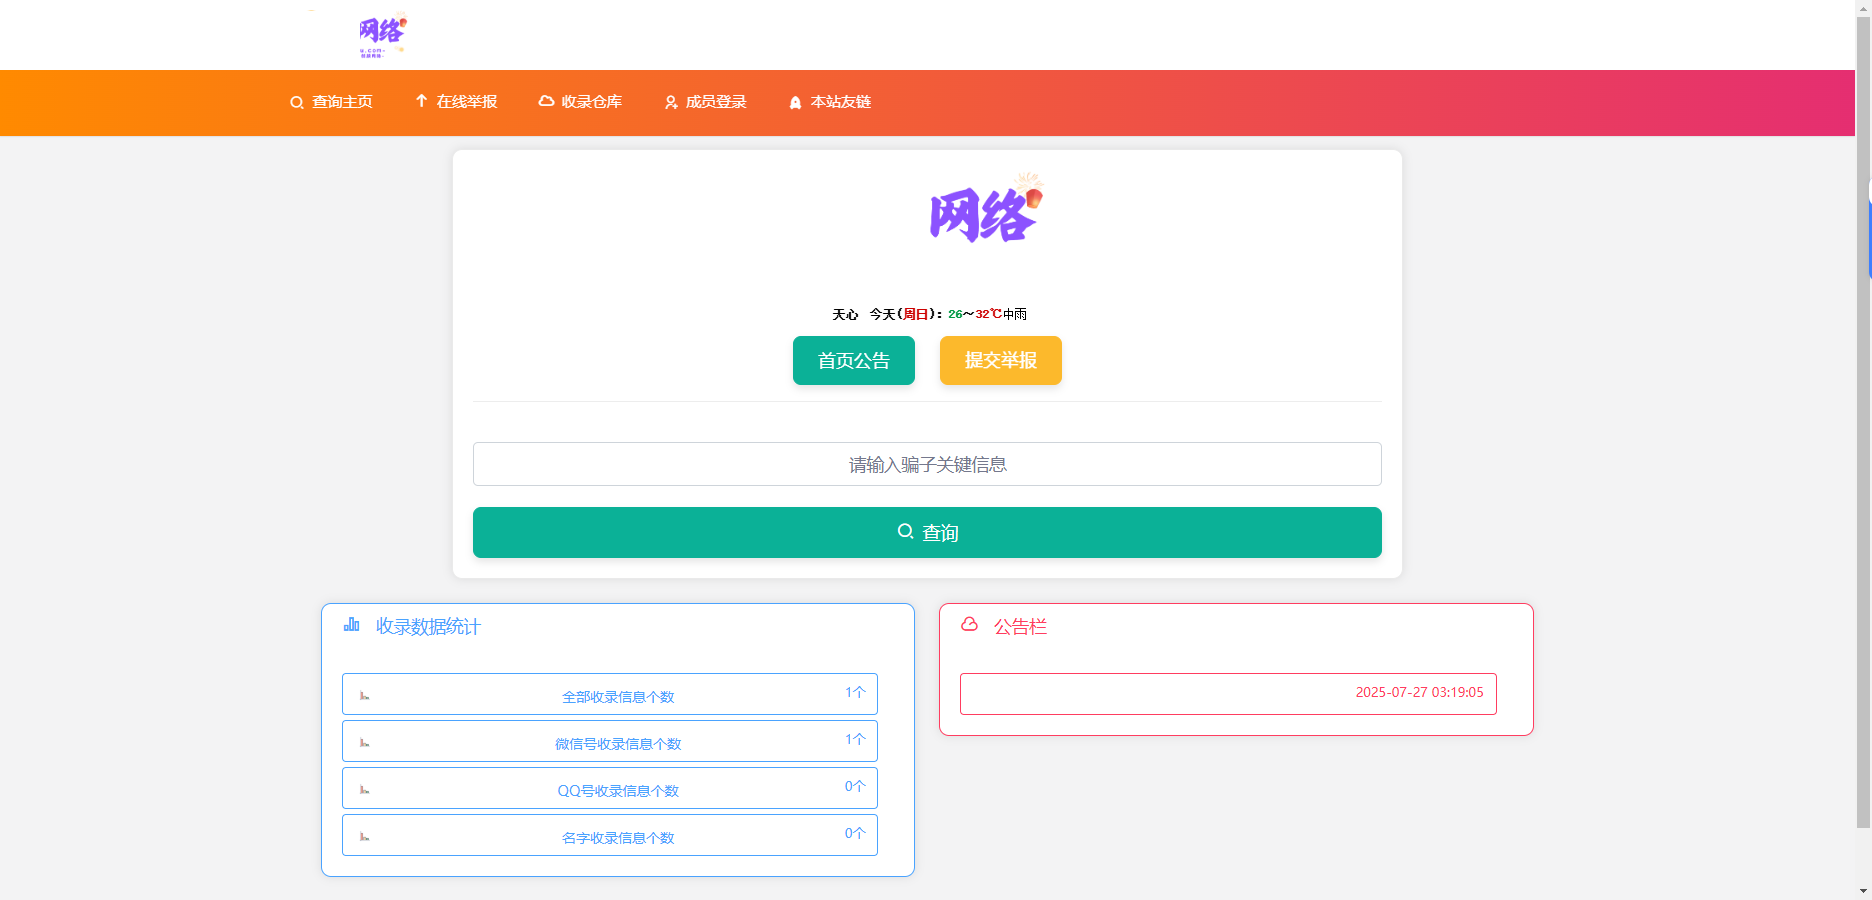Click the search icon inside the 查询 button

(905, 532)
